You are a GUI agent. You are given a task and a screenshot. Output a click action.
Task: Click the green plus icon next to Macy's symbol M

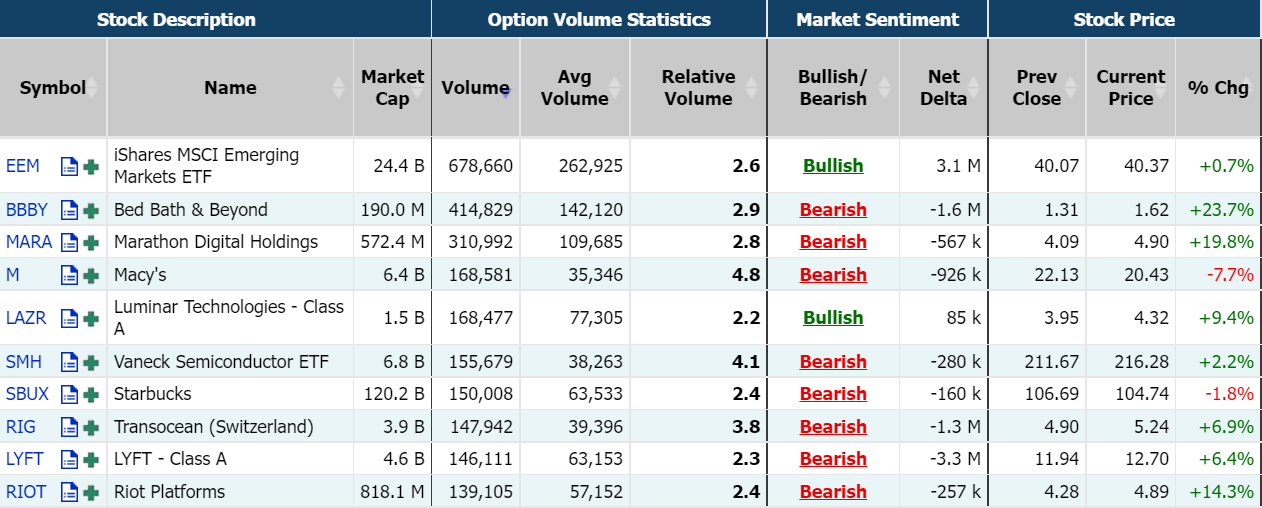click(x=91, y=275)
